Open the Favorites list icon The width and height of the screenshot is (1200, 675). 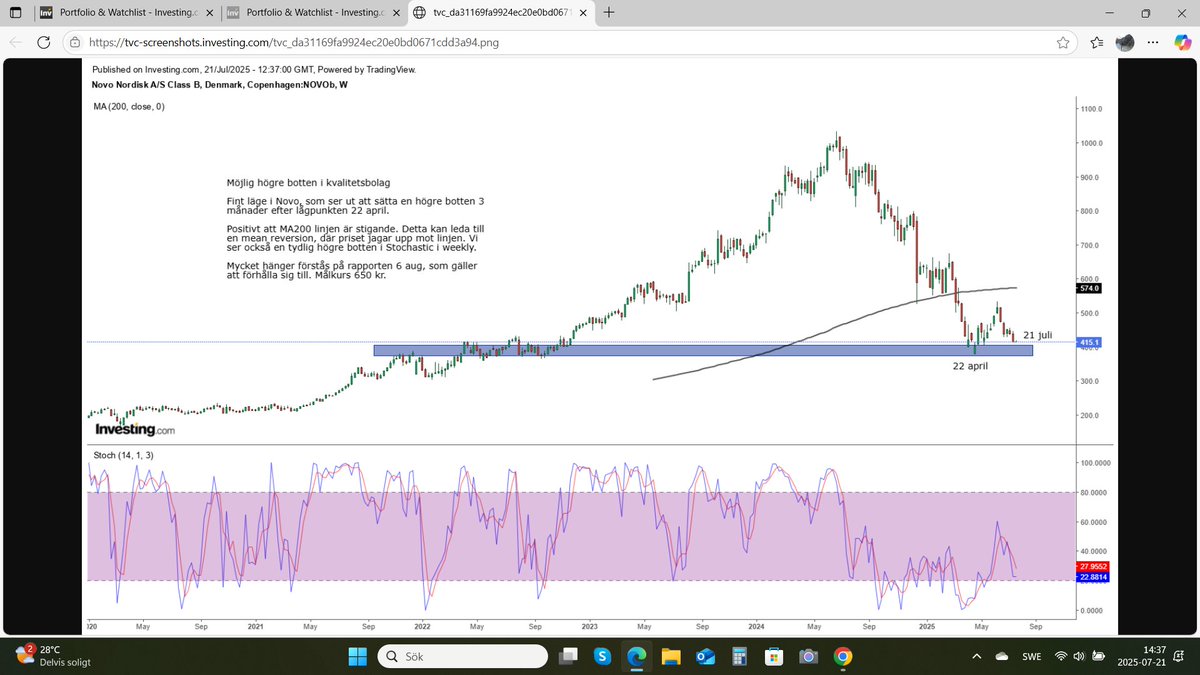pos(1097,43)
